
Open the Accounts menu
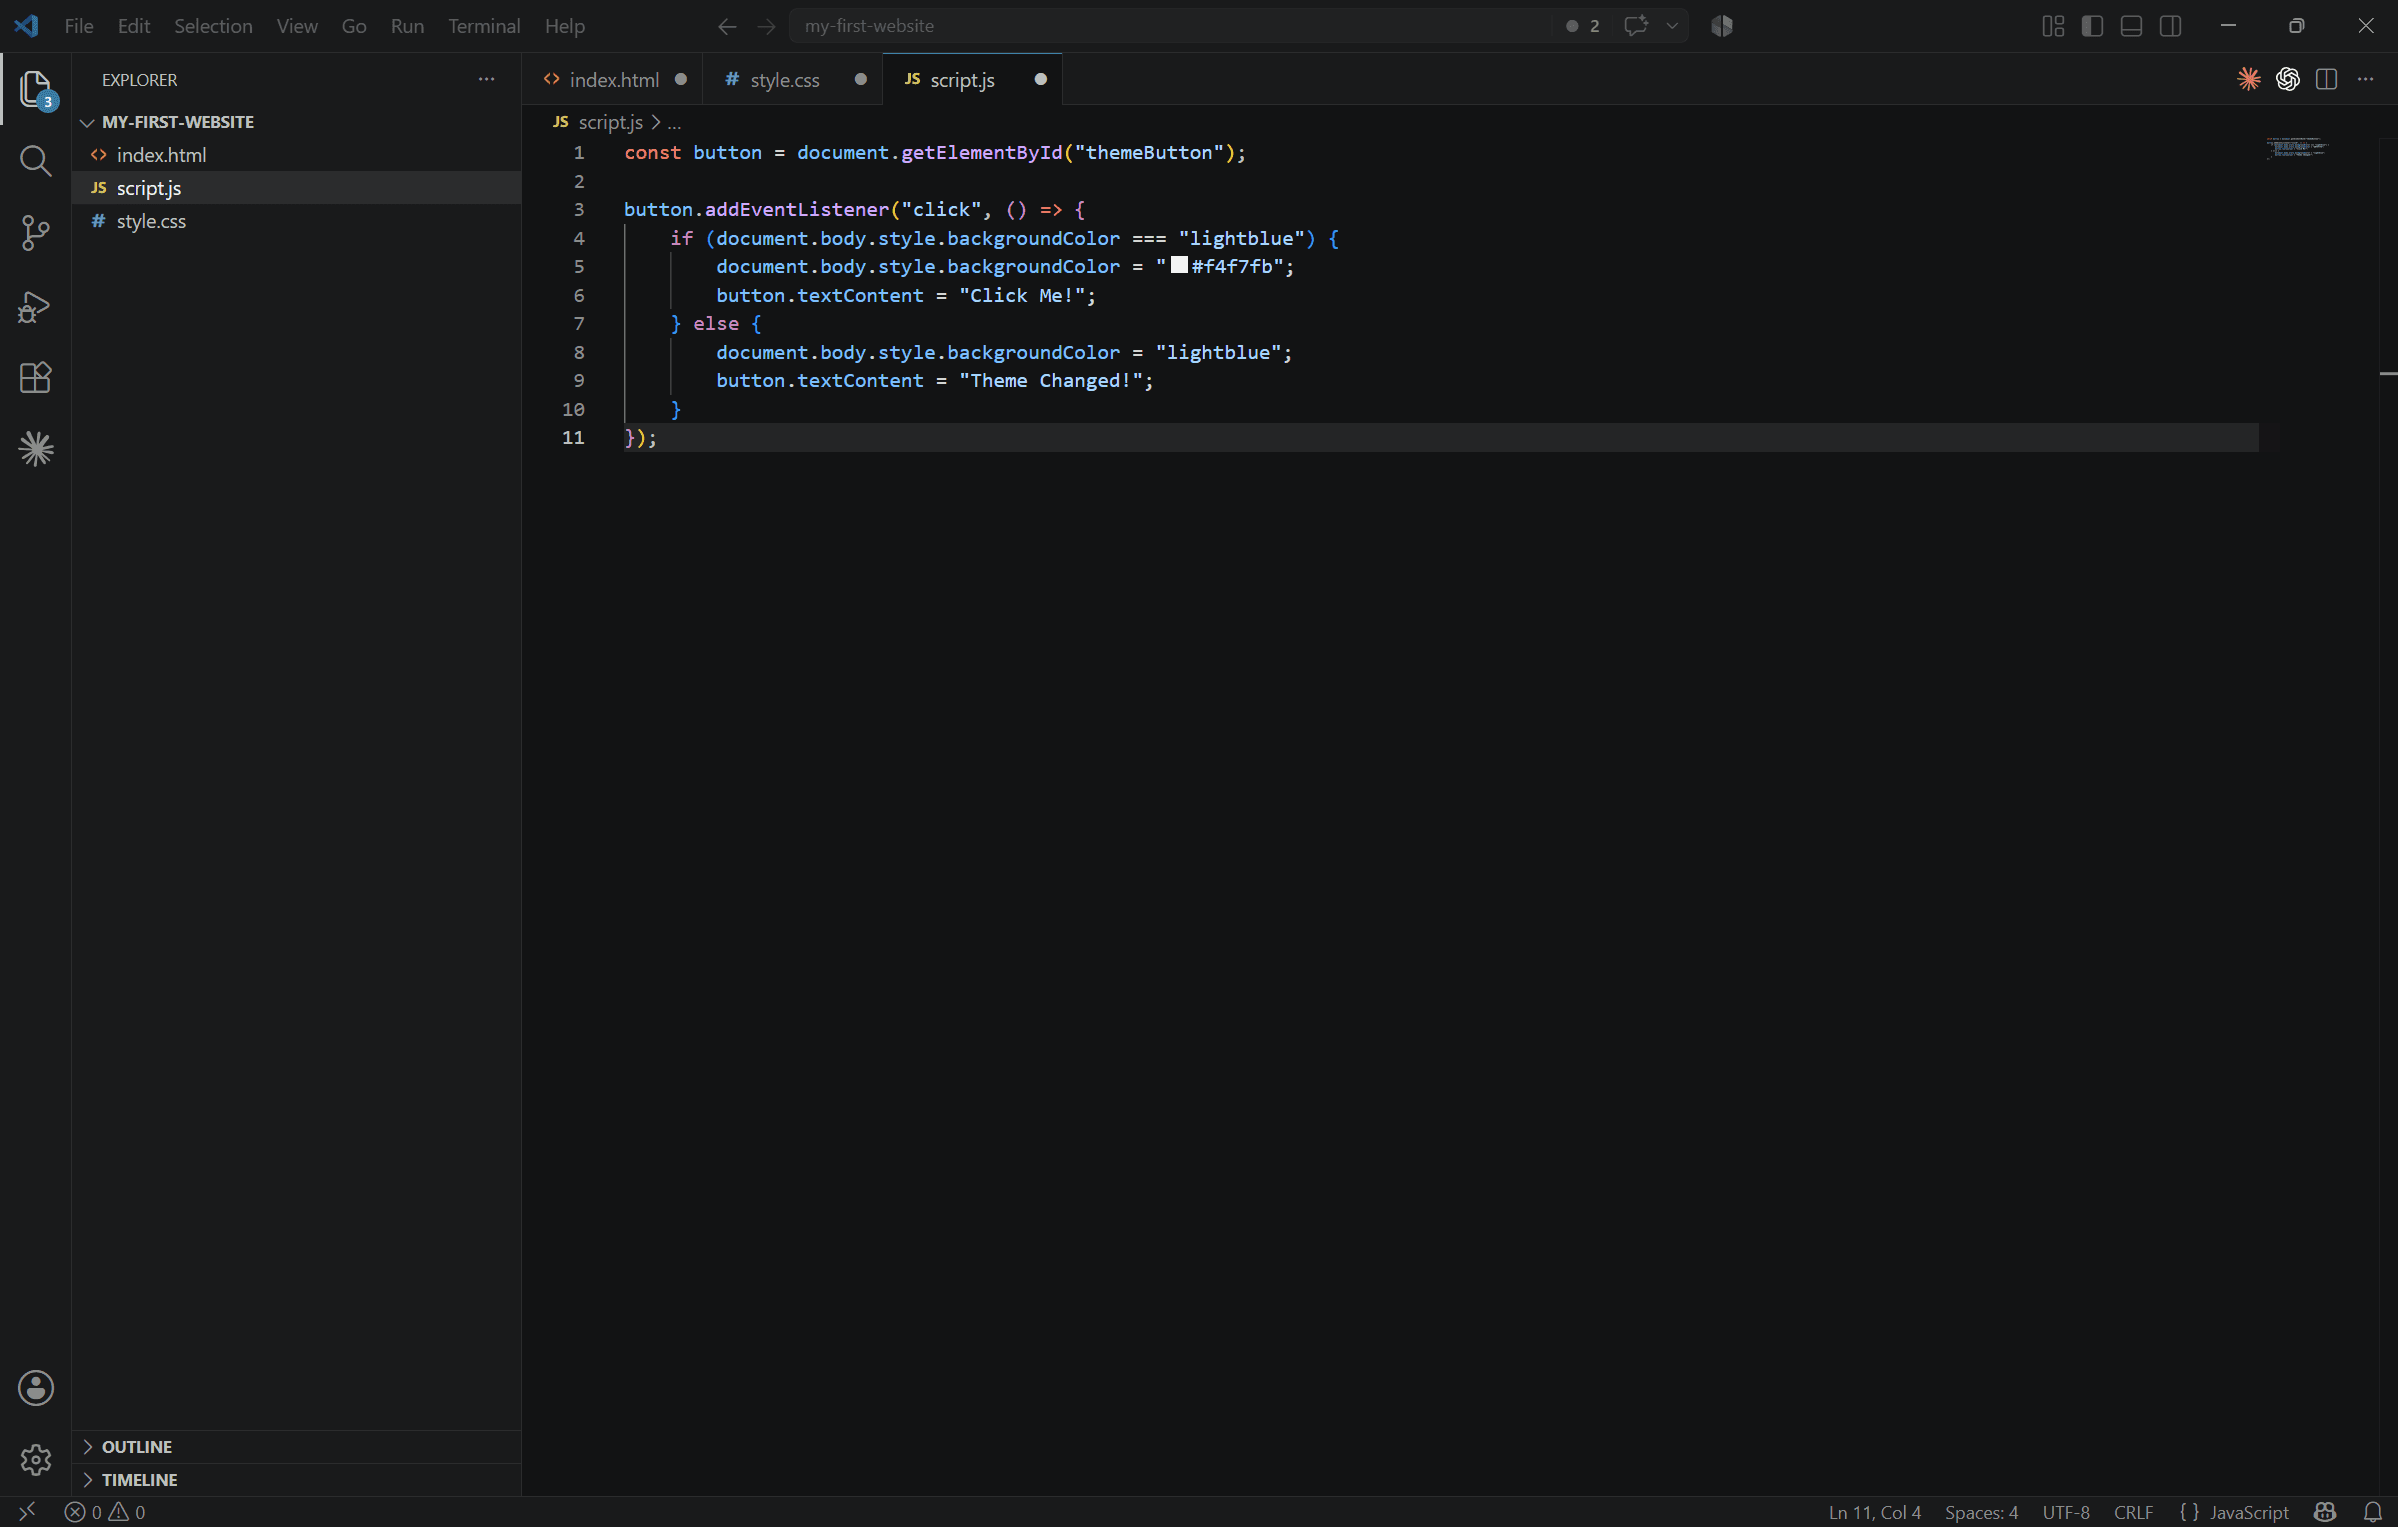coord(36,1388)
